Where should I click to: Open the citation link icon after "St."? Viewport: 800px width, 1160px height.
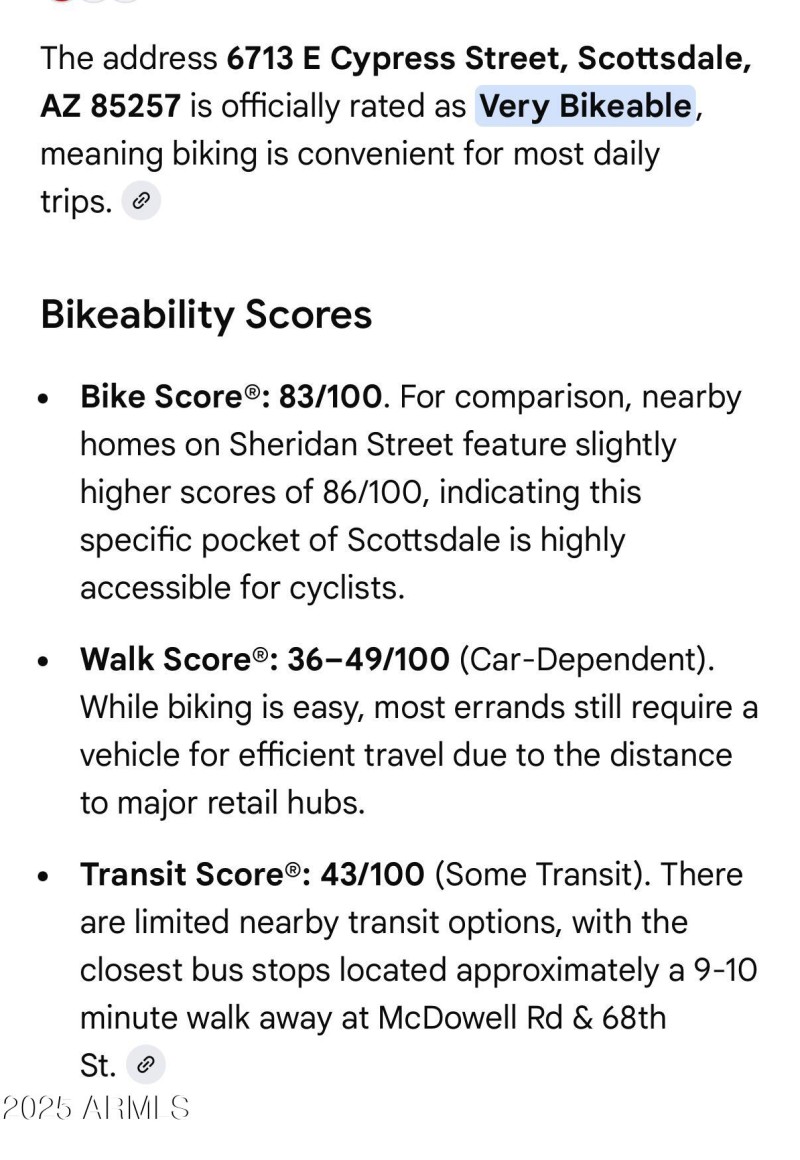coord(145,1064)
